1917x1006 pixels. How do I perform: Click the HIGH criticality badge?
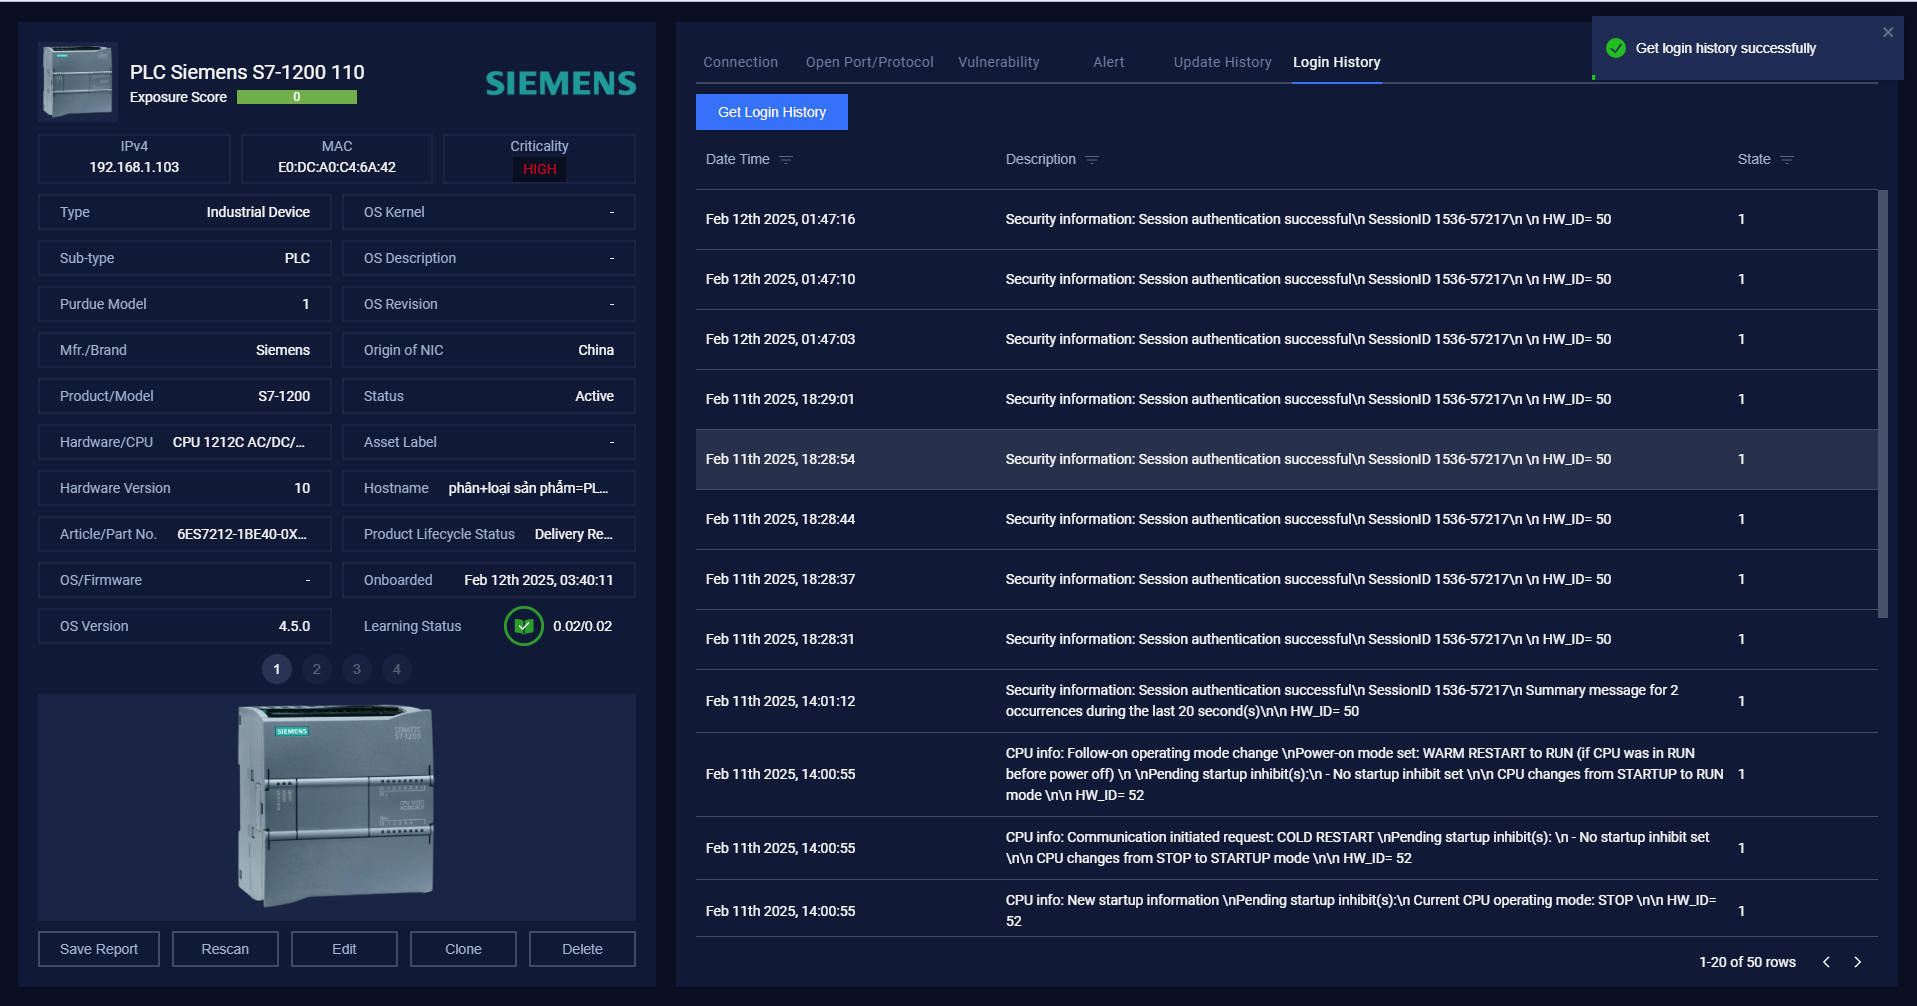[540, 169]
